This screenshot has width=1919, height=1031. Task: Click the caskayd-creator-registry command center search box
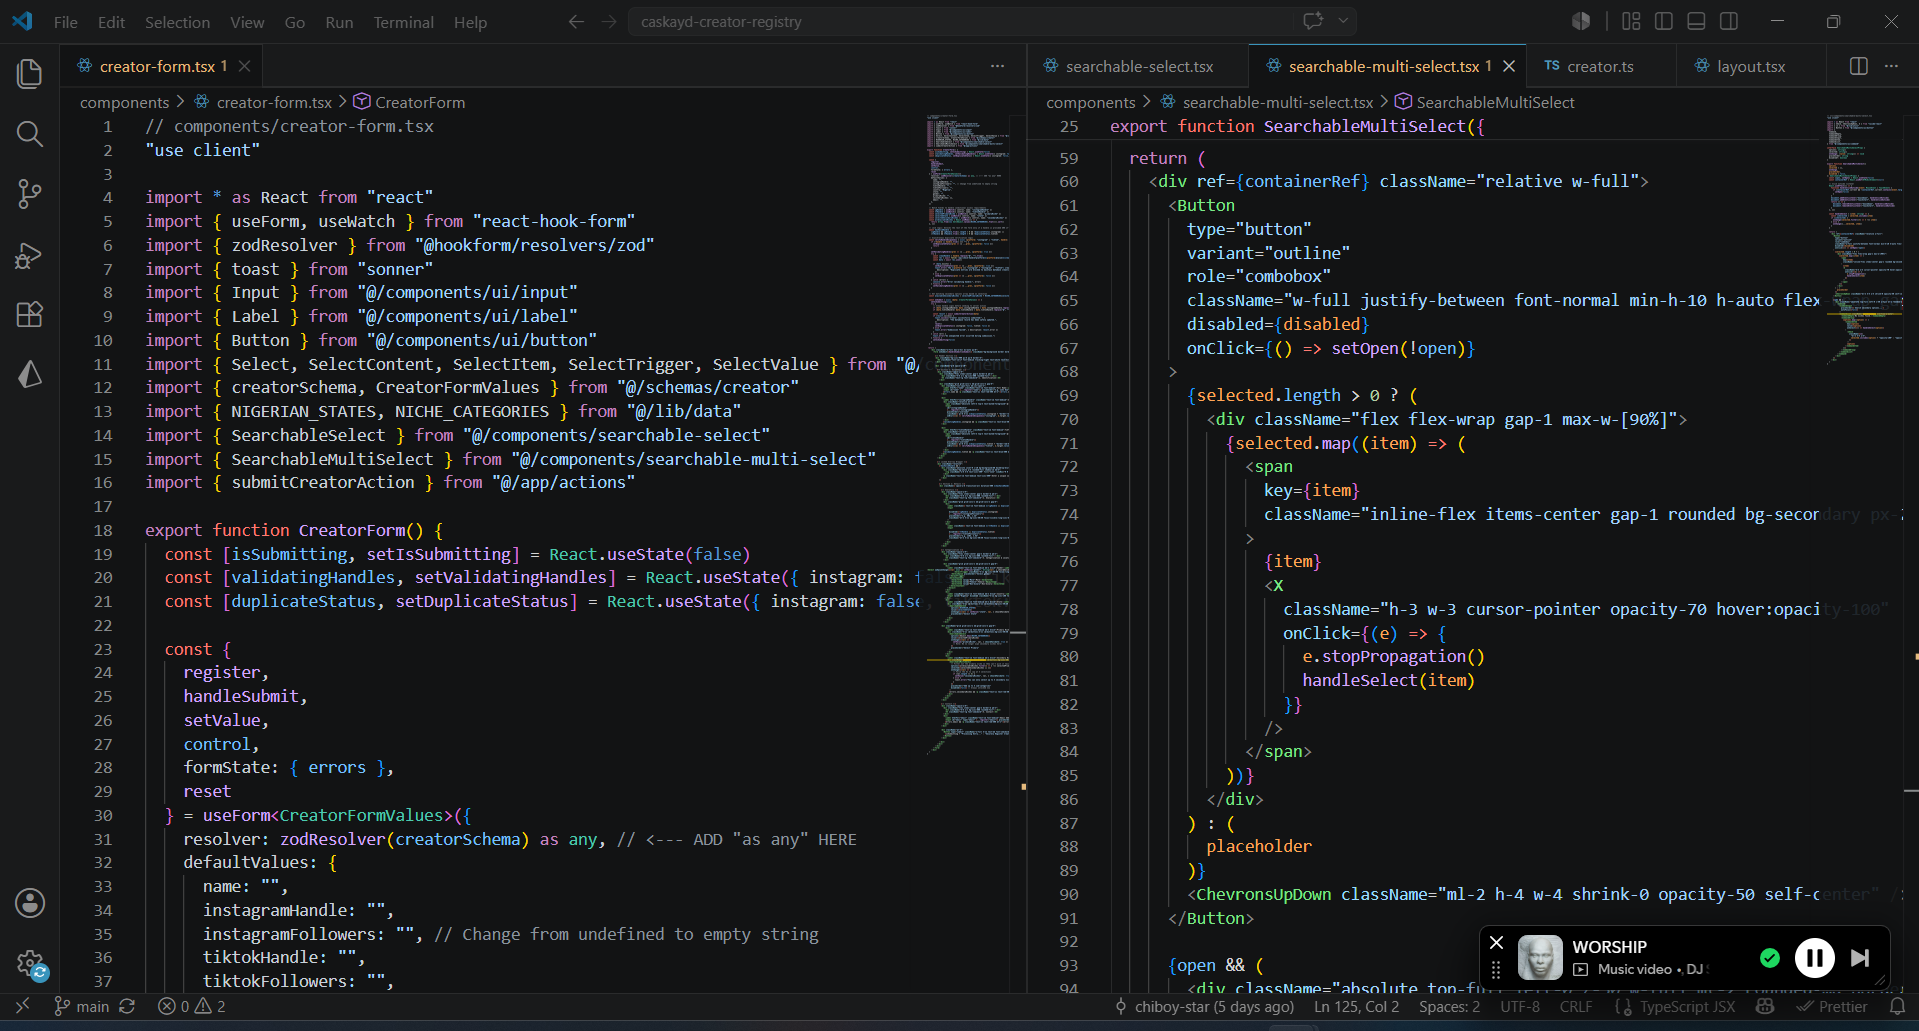pos(960,21)
